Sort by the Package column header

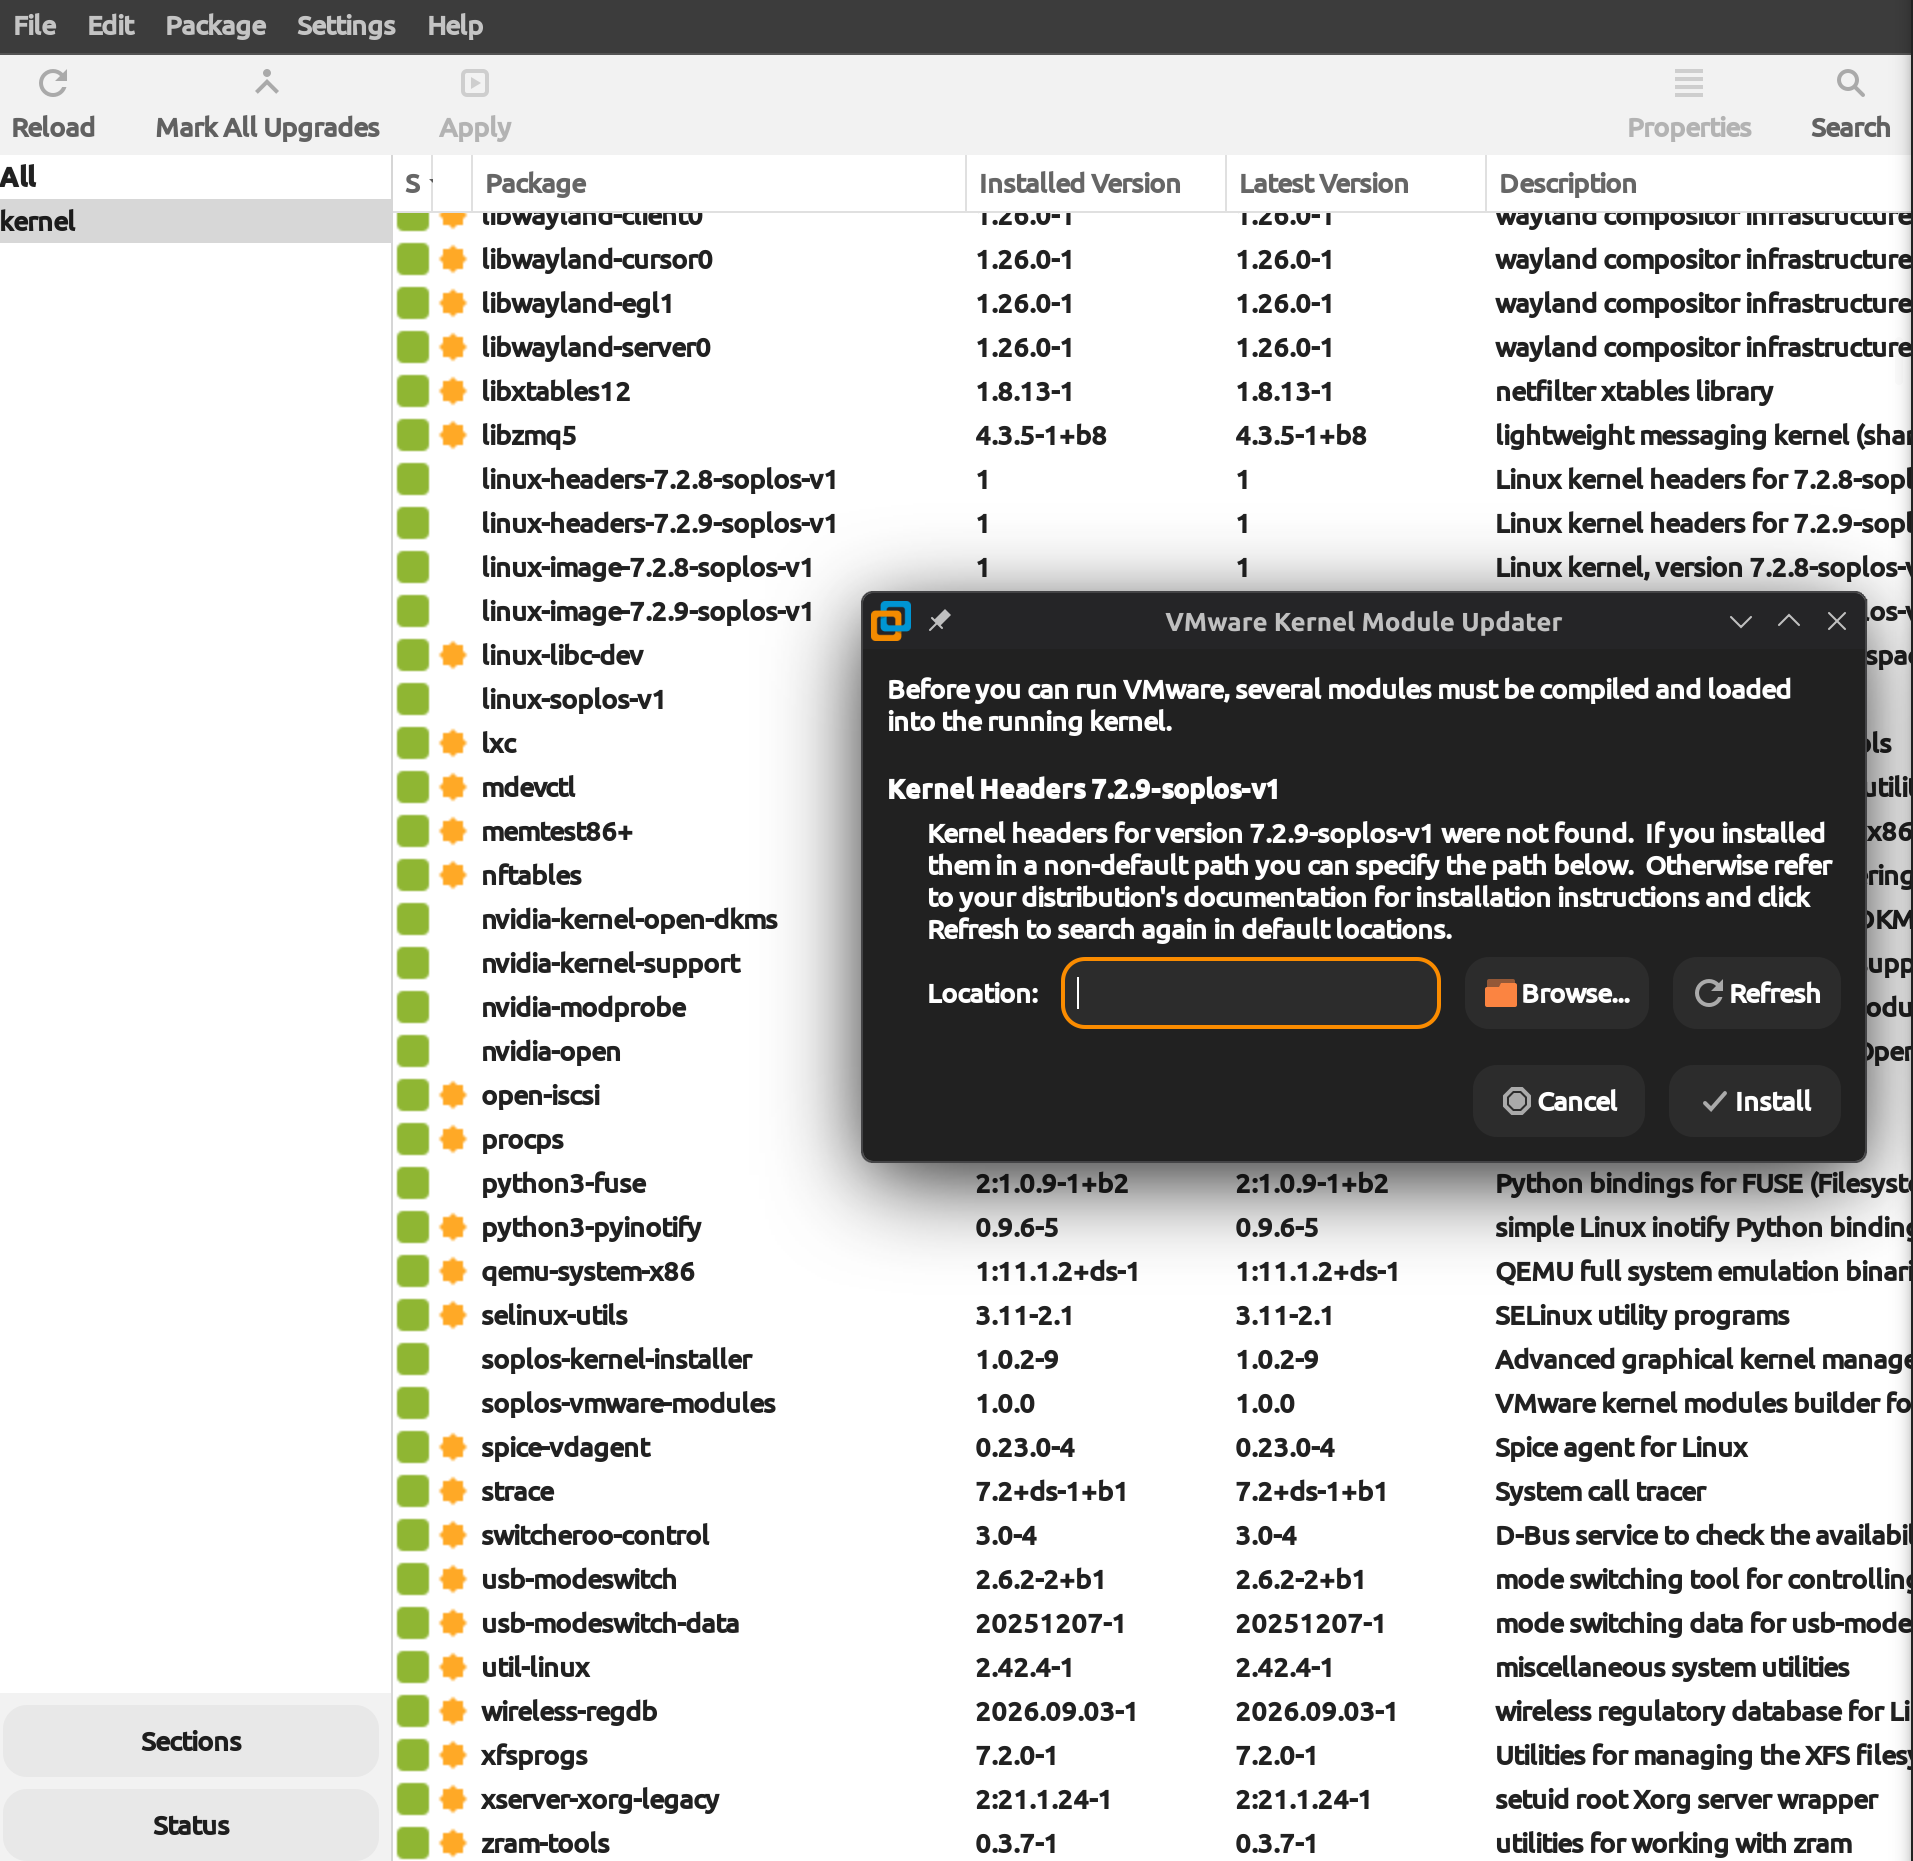(718, 183)
